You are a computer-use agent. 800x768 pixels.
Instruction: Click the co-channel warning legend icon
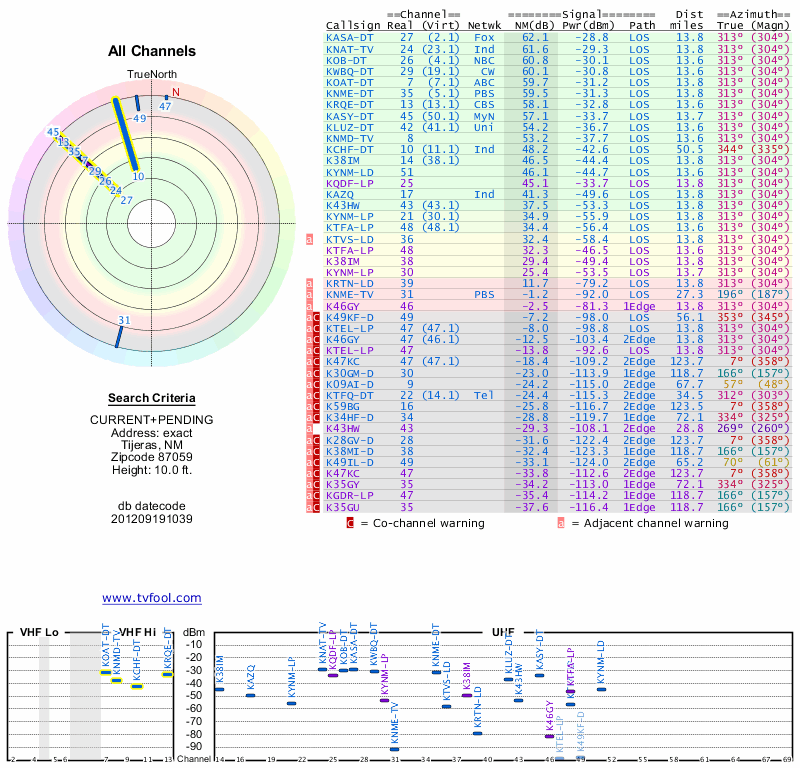[x=350, y=522]
